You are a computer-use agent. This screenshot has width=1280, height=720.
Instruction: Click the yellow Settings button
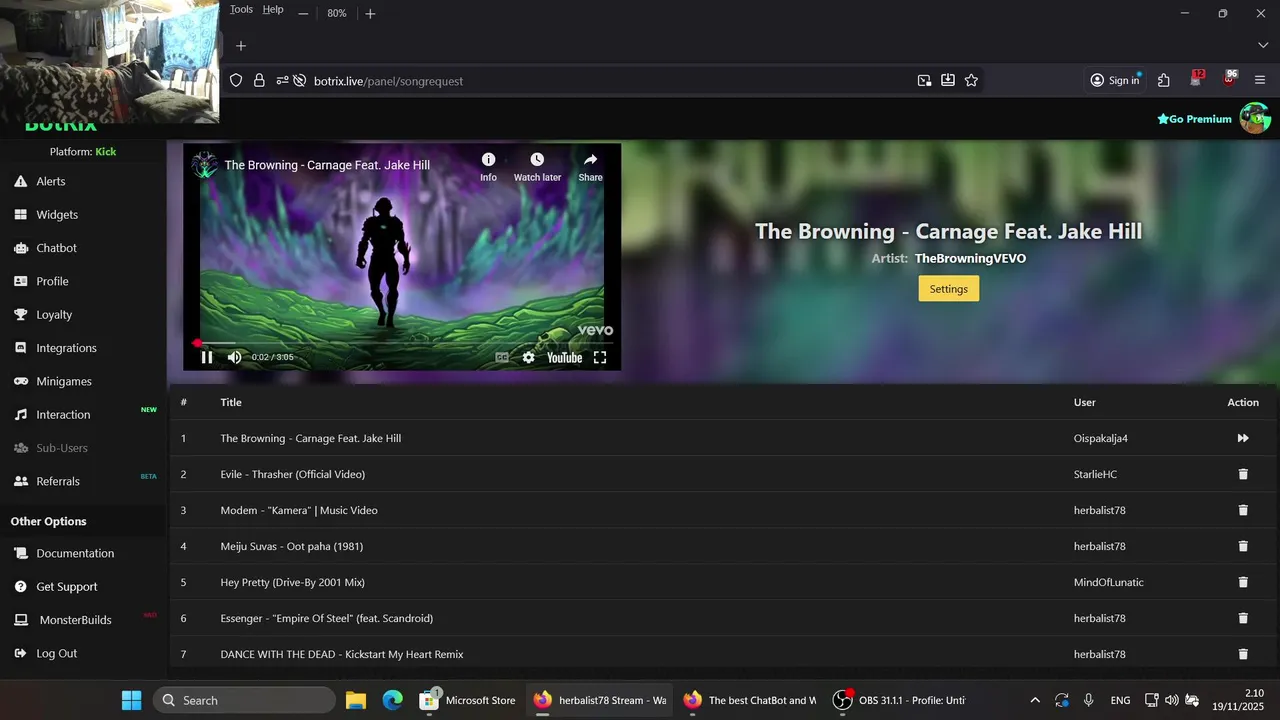coord(948,289)
